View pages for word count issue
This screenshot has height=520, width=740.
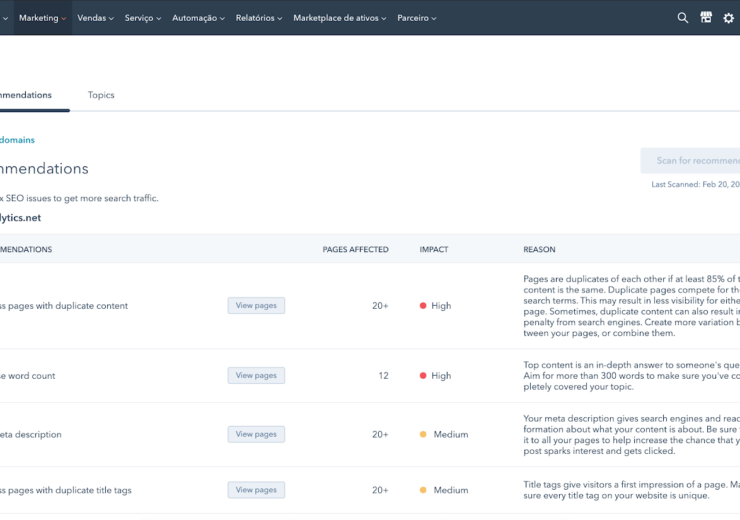pos(256,375)
